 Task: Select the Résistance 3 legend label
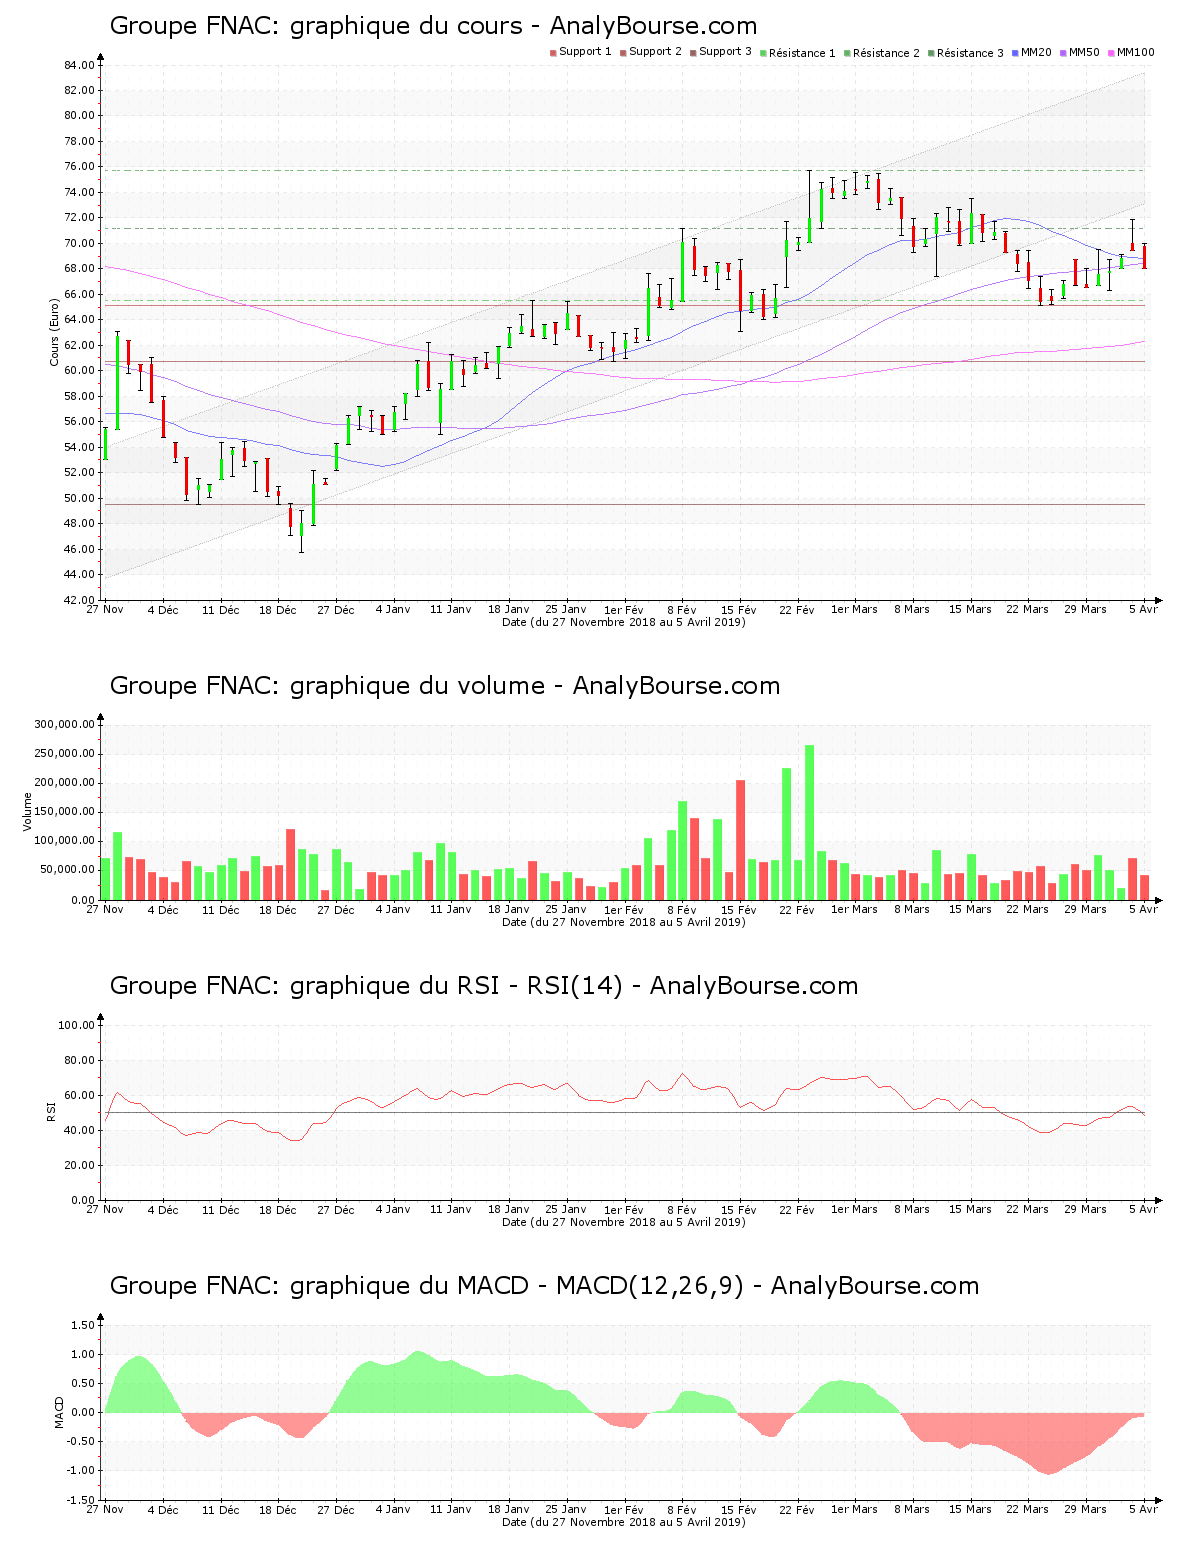970,53
